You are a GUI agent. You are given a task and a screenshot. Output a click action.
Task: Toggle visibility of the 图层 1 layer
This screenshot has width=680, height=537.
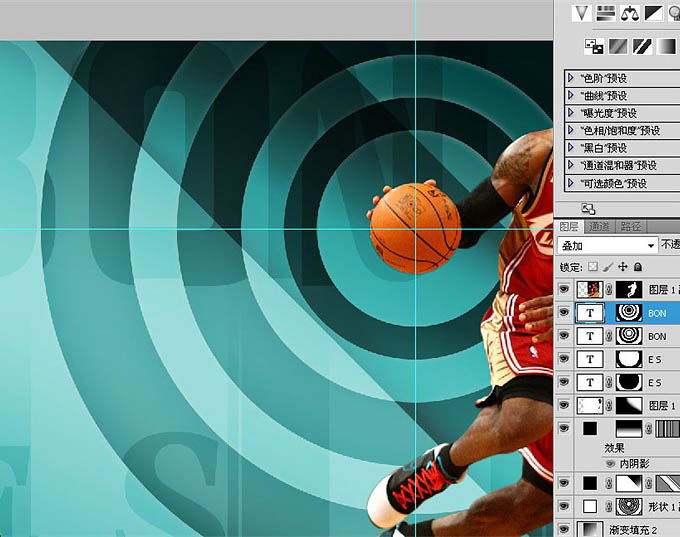pyautogui.click(x=564, y=405)
